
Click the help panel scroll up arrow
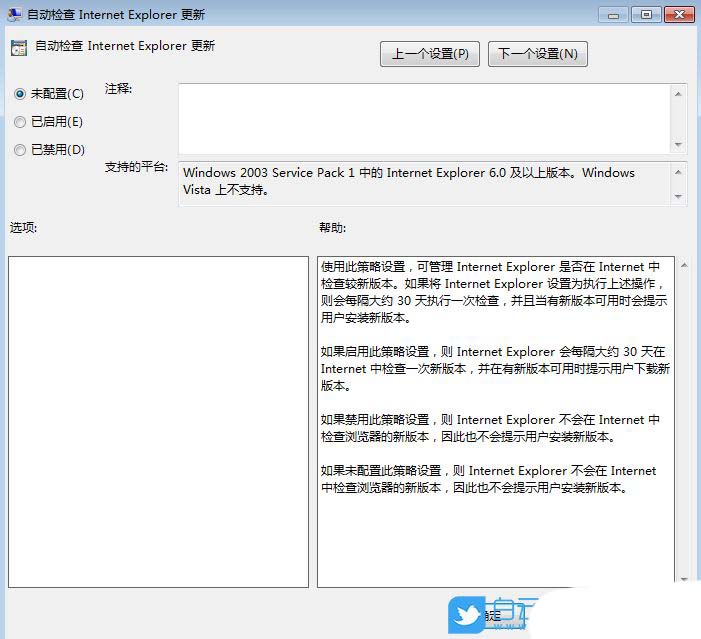(684, 265)
